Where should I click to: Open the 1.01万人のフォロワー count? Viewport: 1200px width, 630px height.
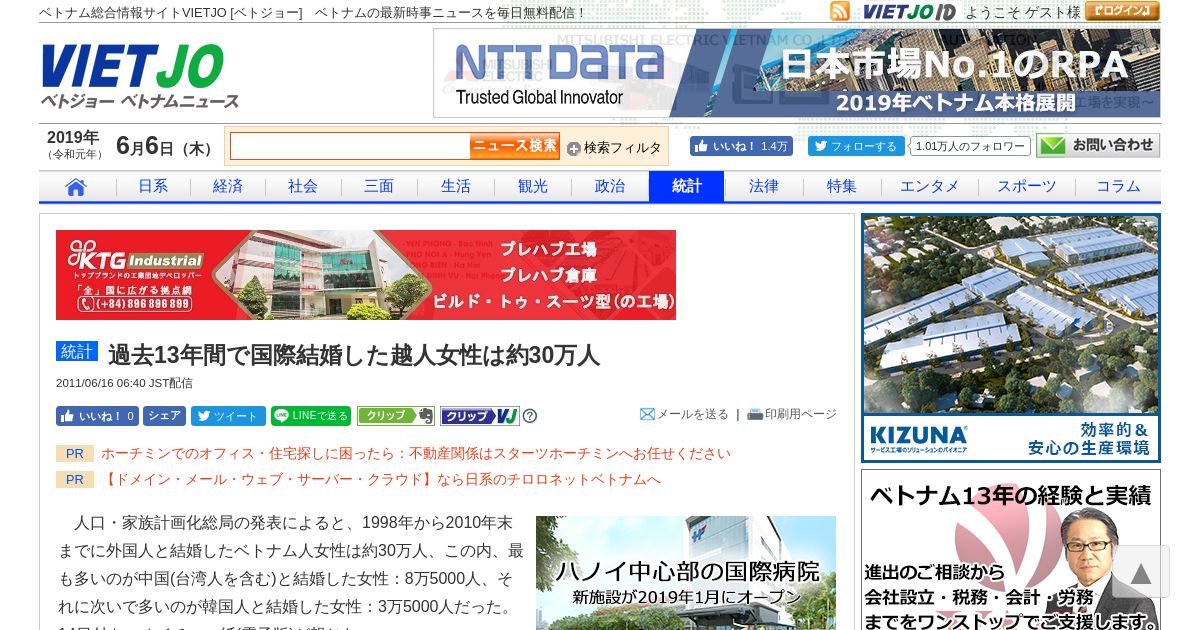click(x=970, y=146)
